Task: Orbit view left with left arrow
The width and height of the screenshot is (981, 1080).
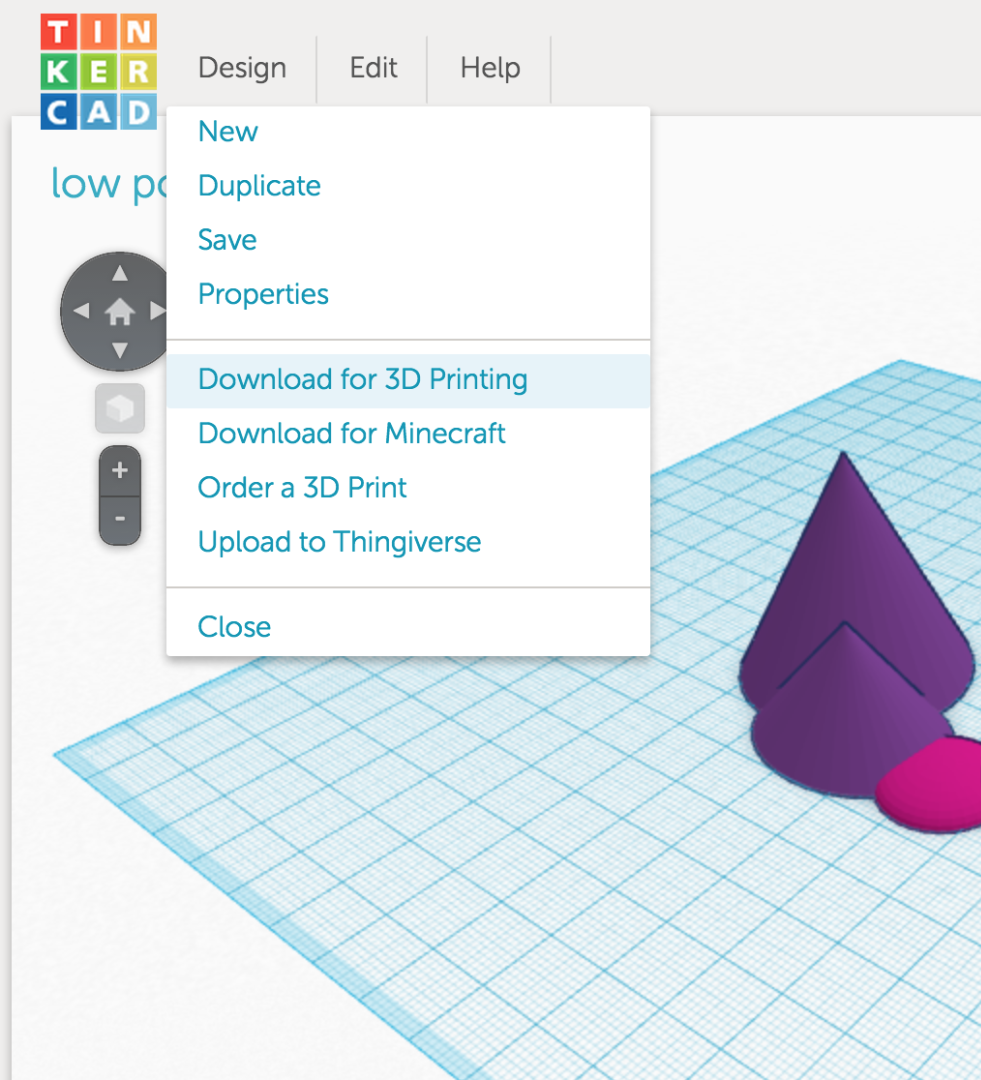Action: point(81,311)
